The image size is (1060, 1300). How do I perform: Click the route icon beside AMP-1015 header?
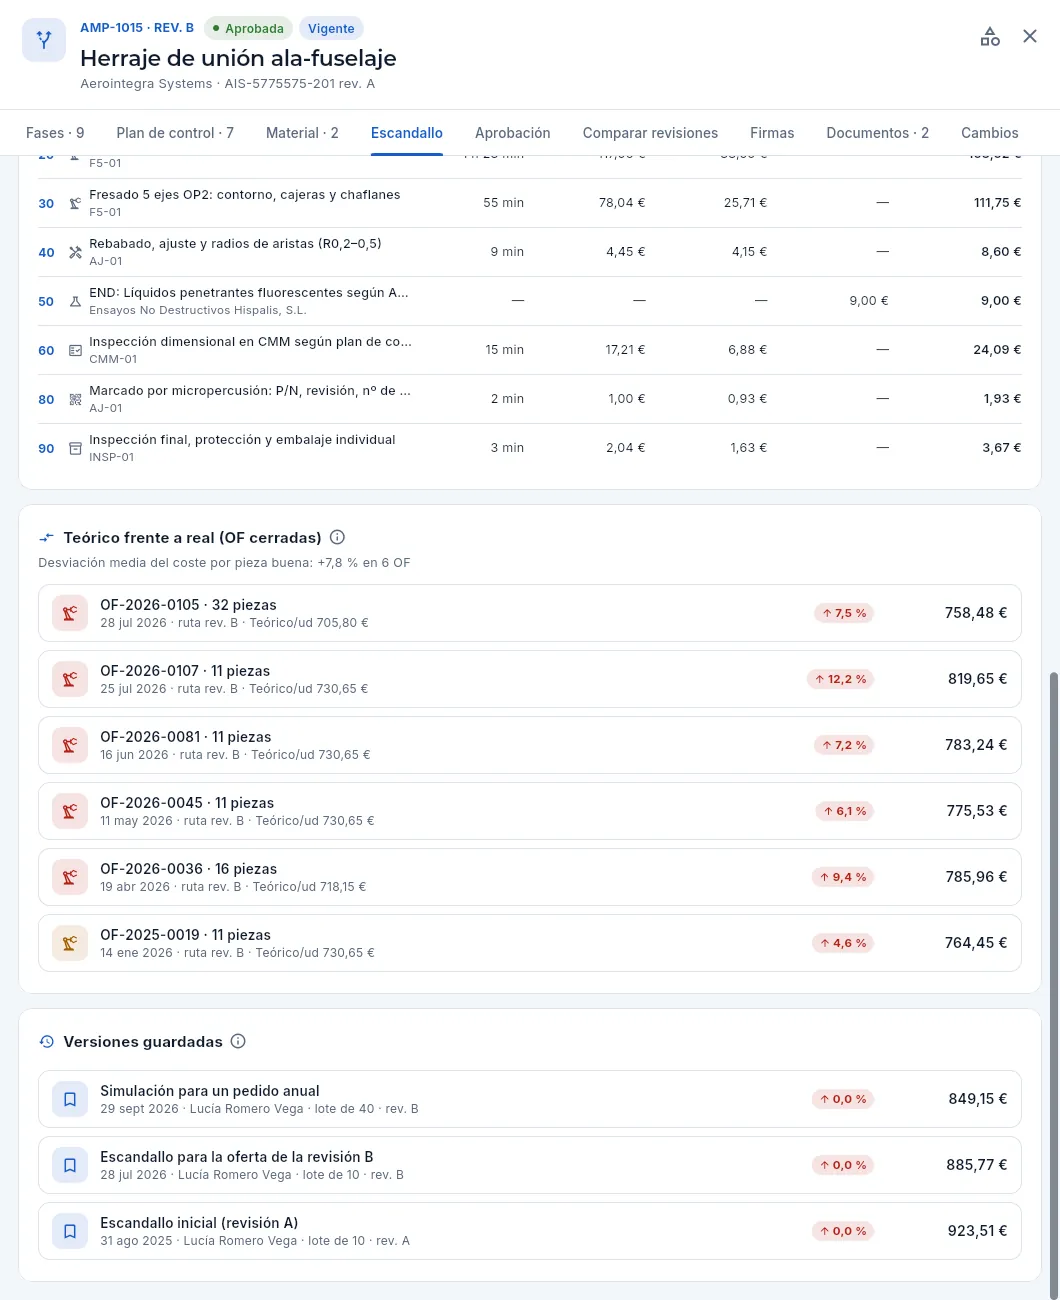[x=44, y=40]
